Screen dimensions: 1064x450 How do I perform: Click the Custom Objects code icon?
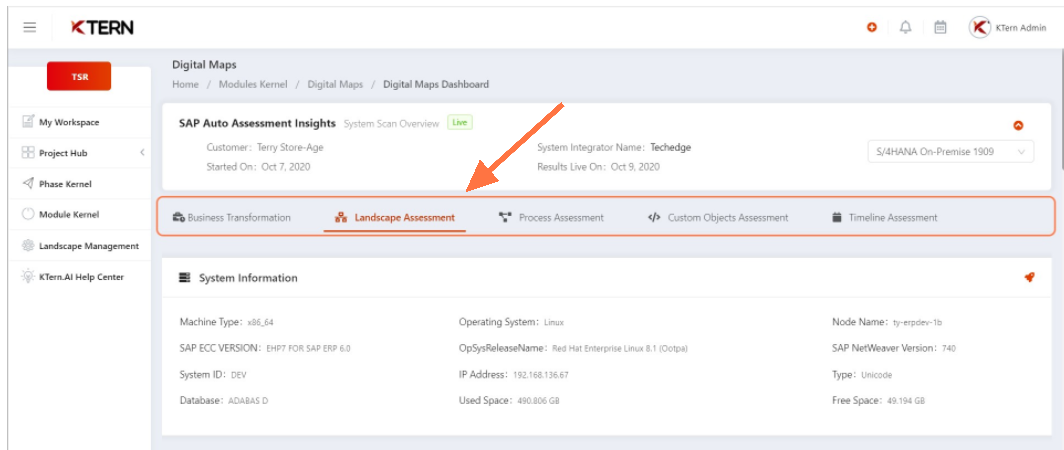pos(654,218)
